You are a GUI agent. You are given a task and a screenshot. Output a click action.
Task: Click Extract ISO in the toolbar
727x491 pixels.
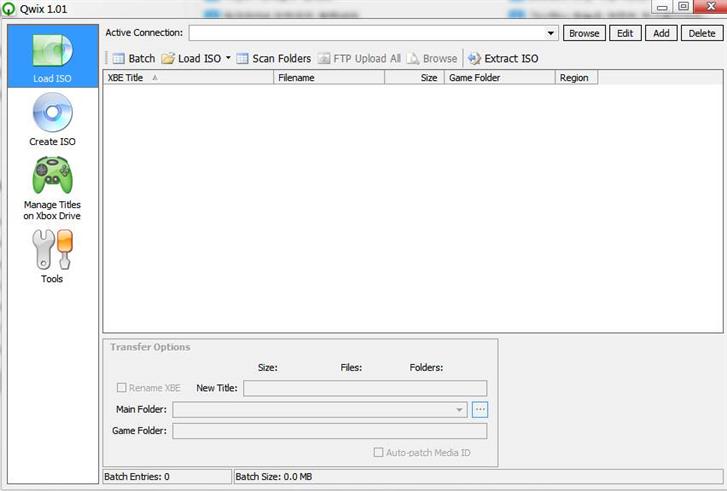click(503, 58)
